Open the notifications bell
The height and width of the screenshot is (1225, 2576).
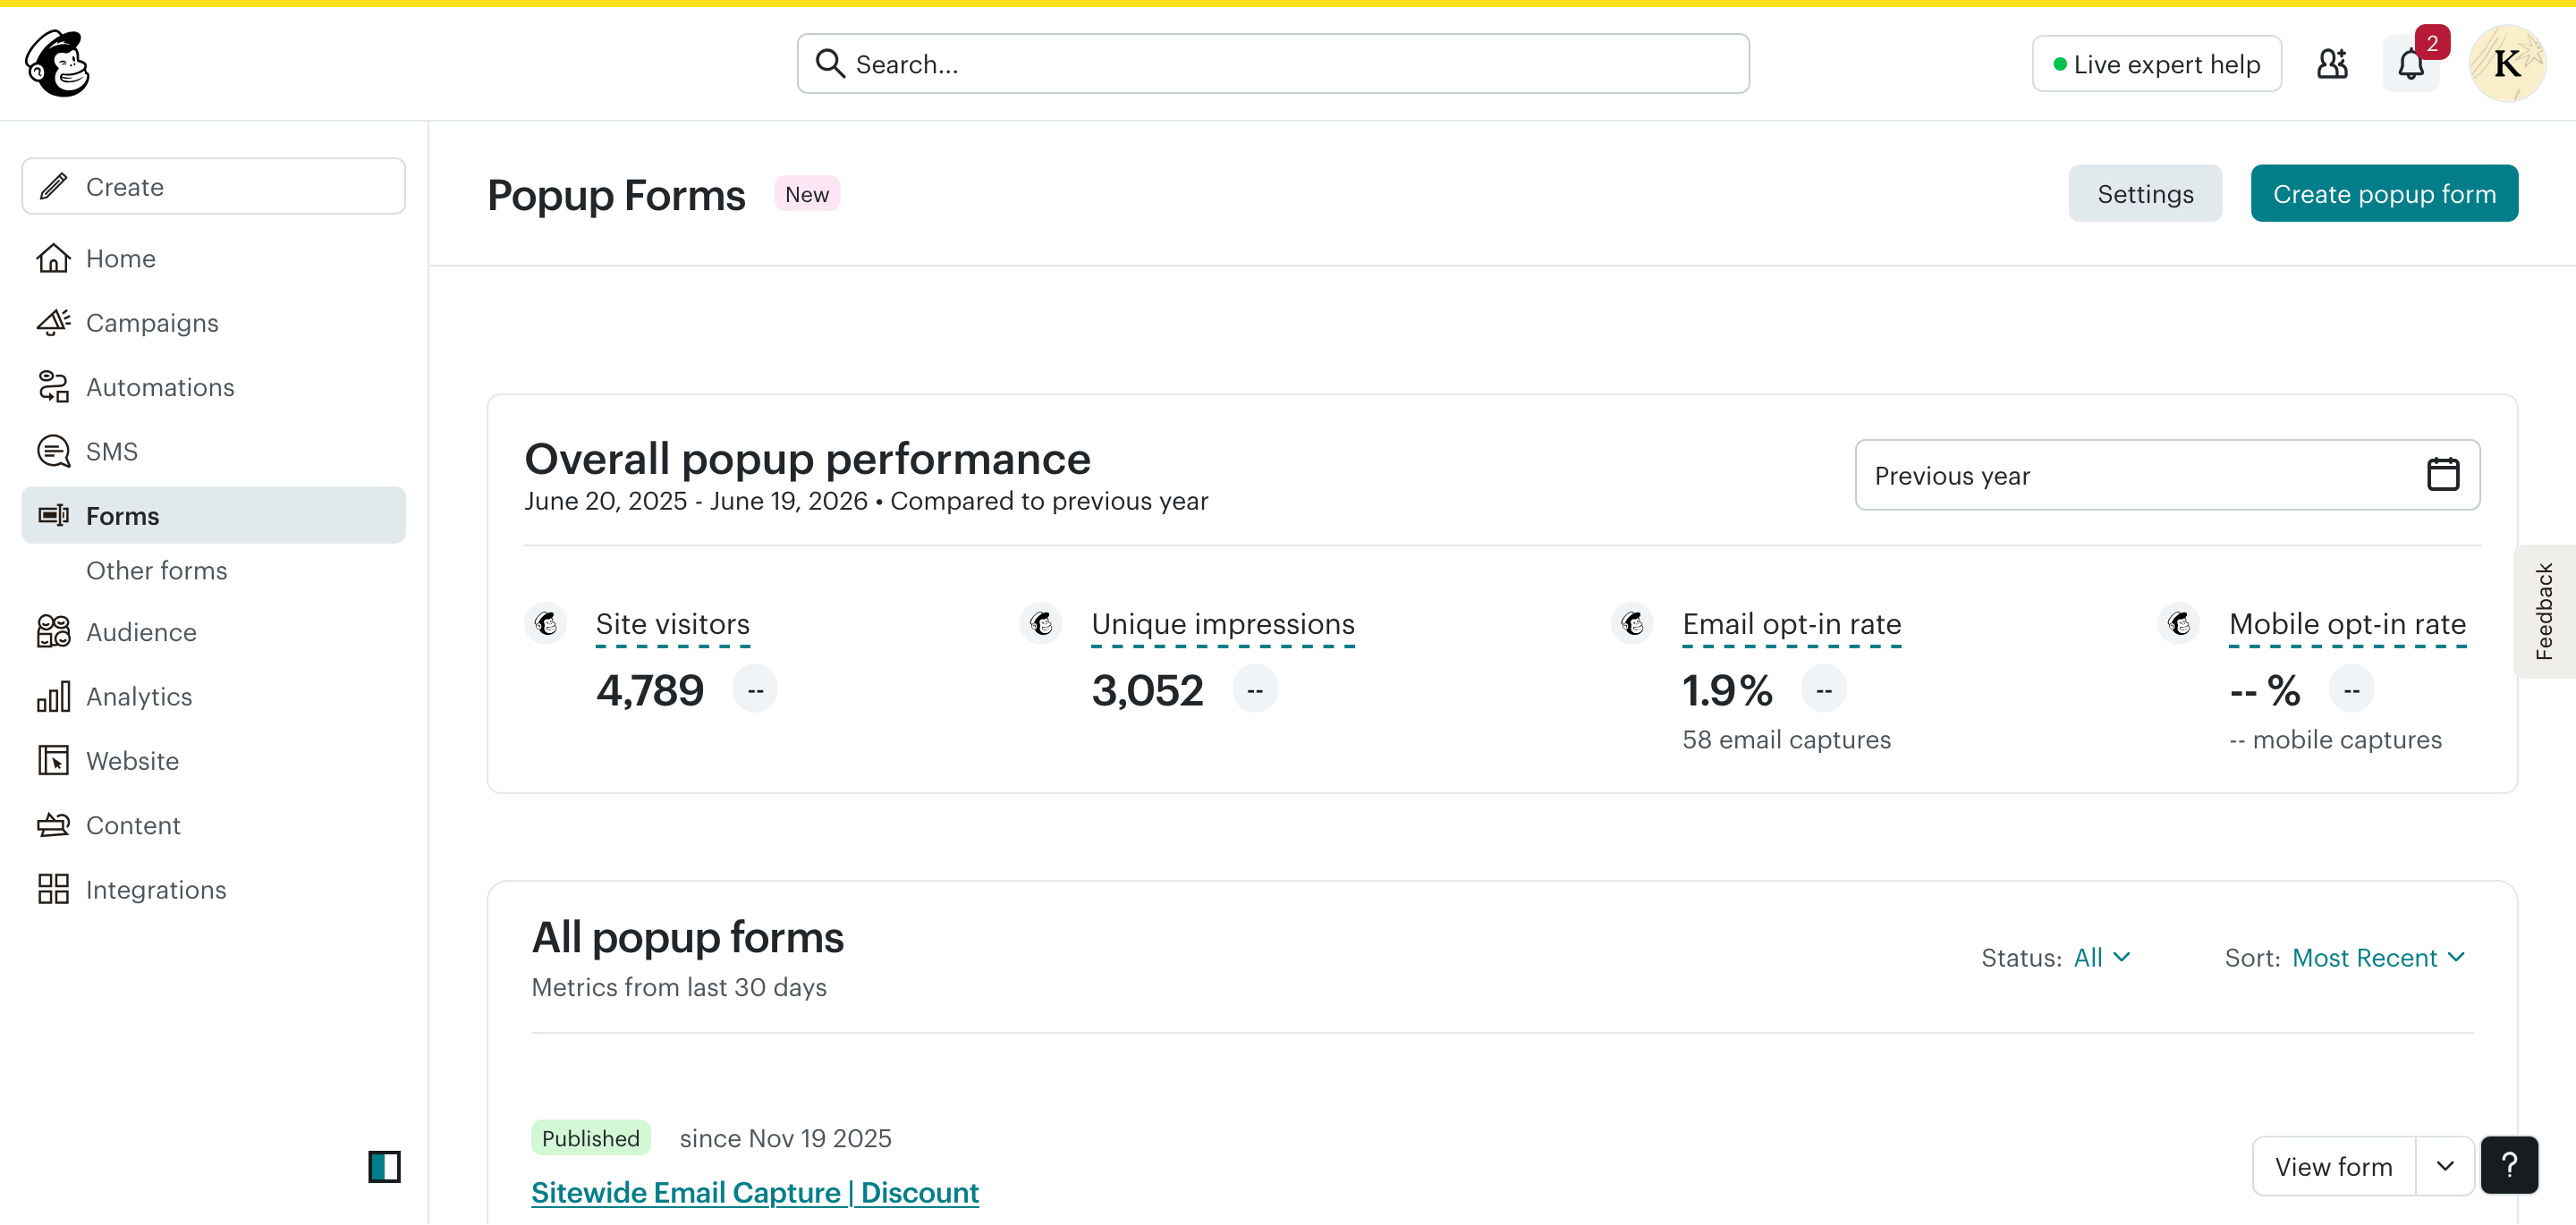tap(2411, 64)
